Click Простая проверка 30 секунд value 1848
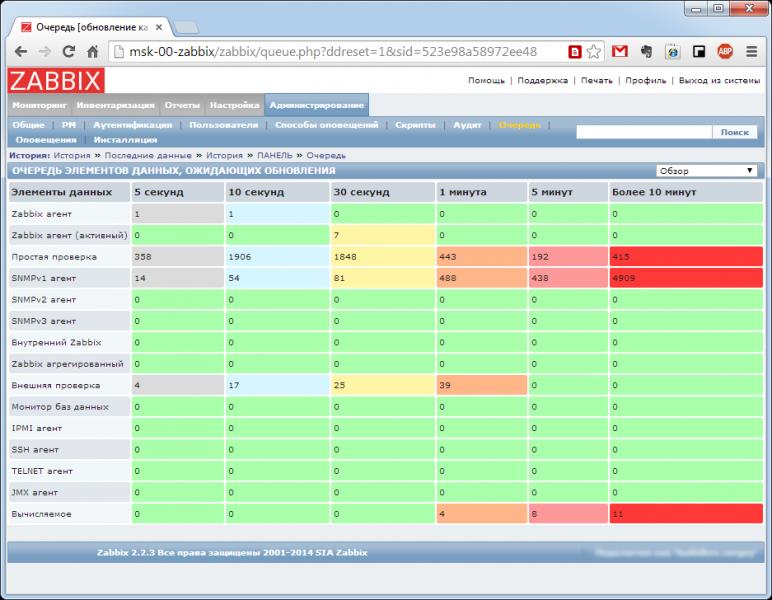Image resolution: width=772 pixels, height=600 pixels. tap(383, 257)
